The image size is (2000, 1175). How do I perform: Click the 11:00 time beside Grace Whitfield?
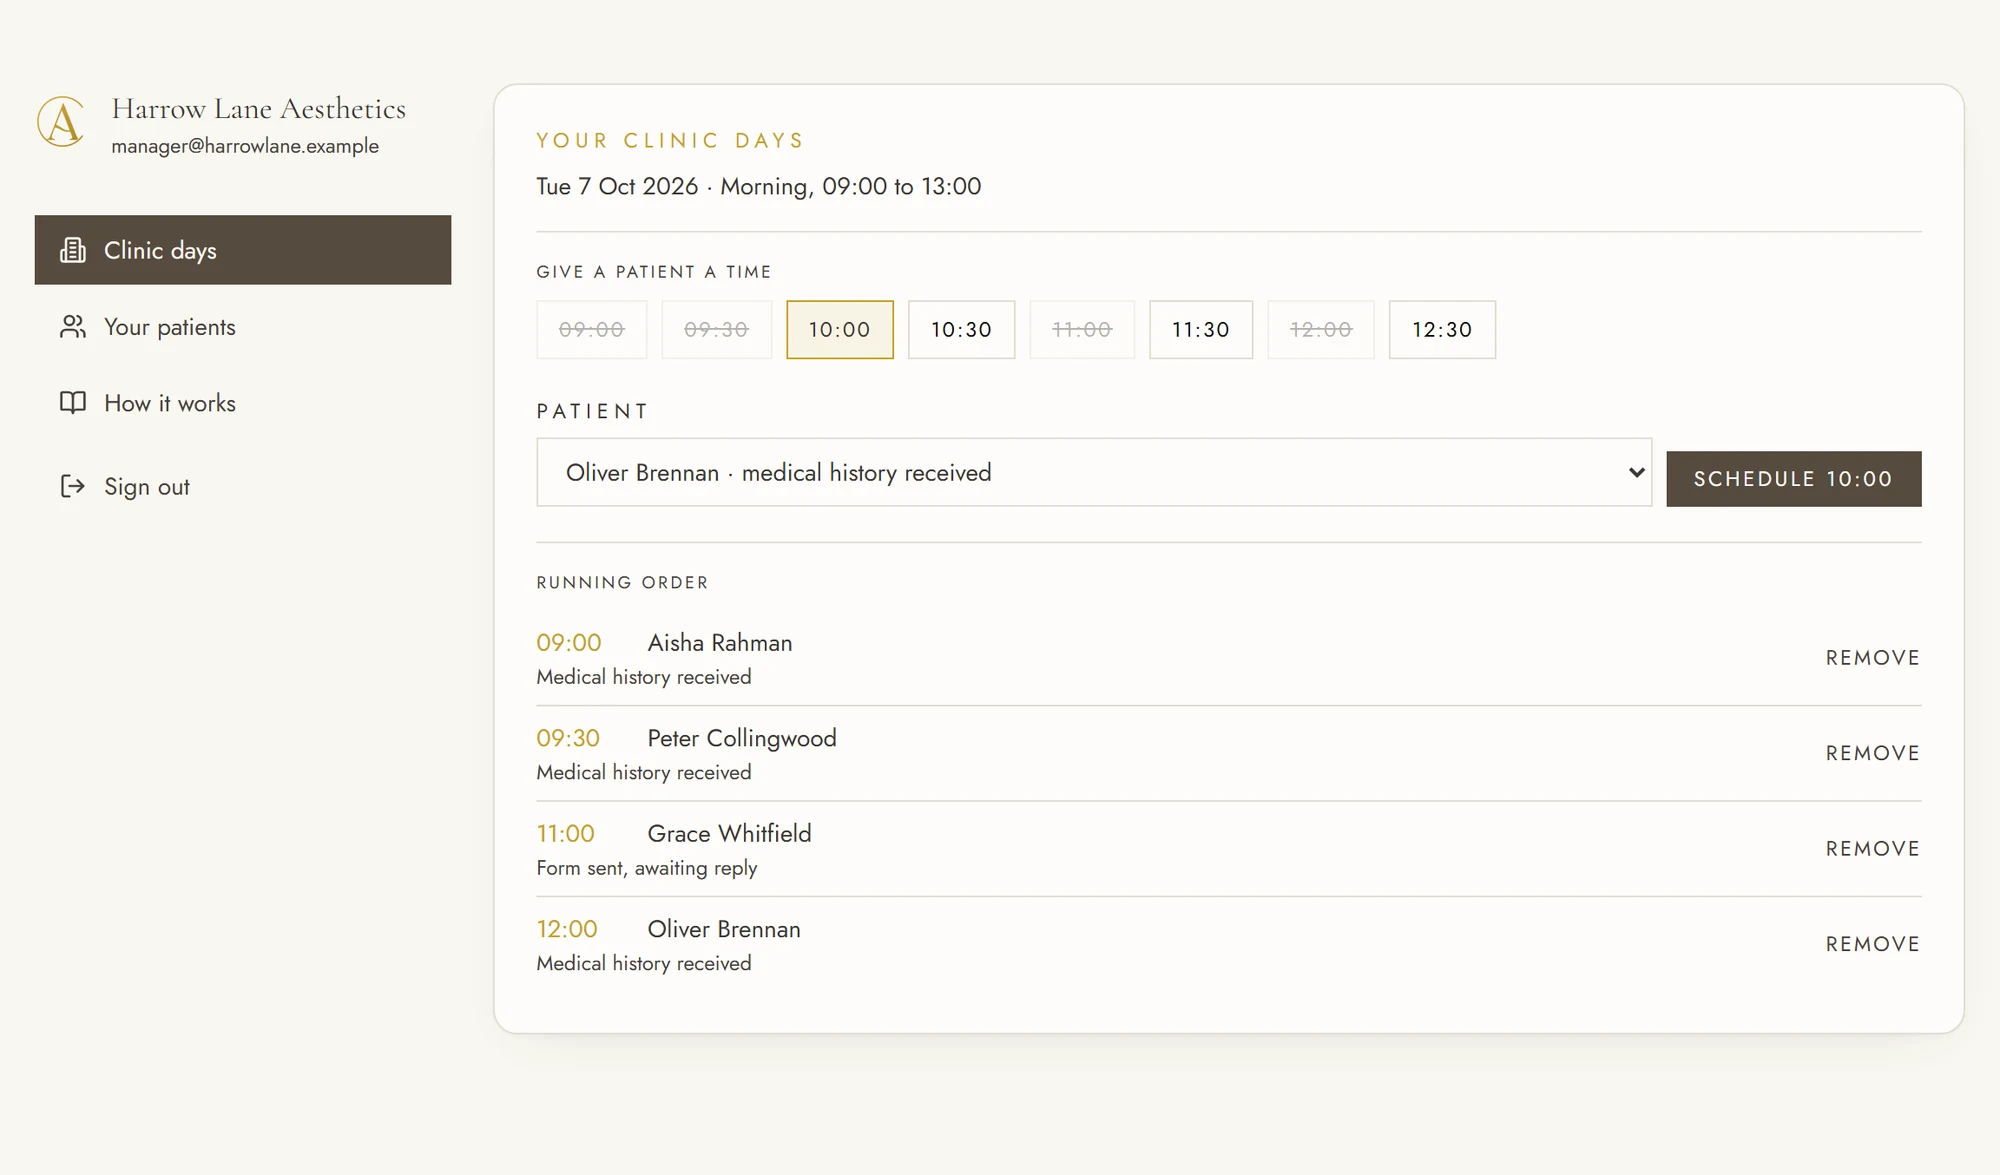pos(566,834)
